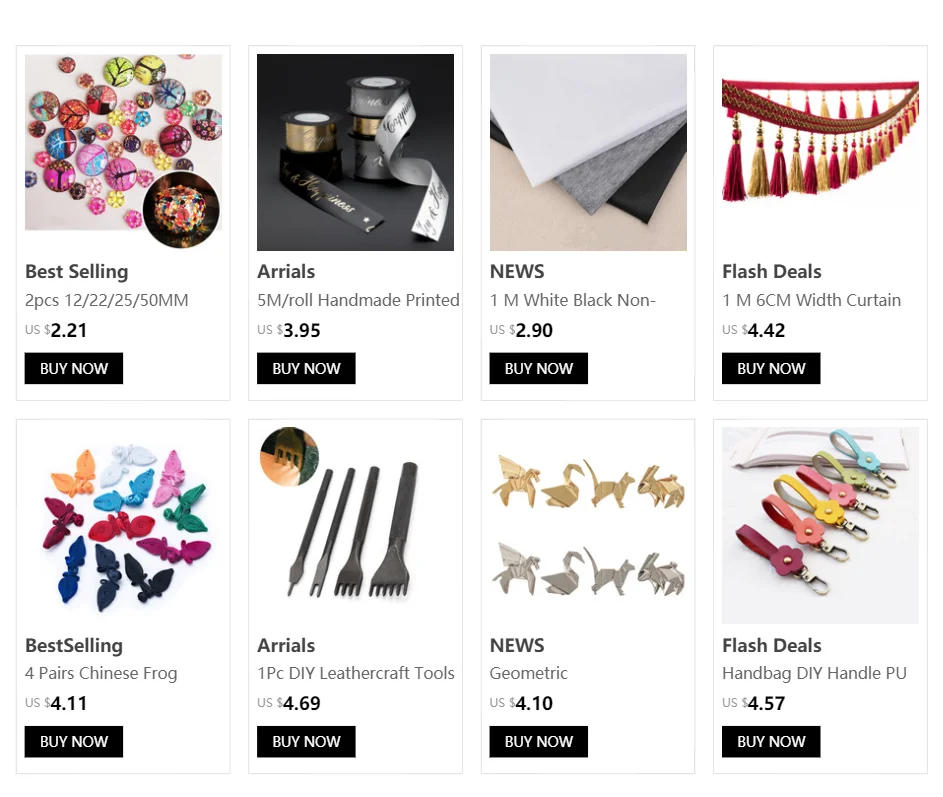Click BUY NOW under the $4.42 curtain trim
Screen dimensions: 943x797
pos(771,368)
